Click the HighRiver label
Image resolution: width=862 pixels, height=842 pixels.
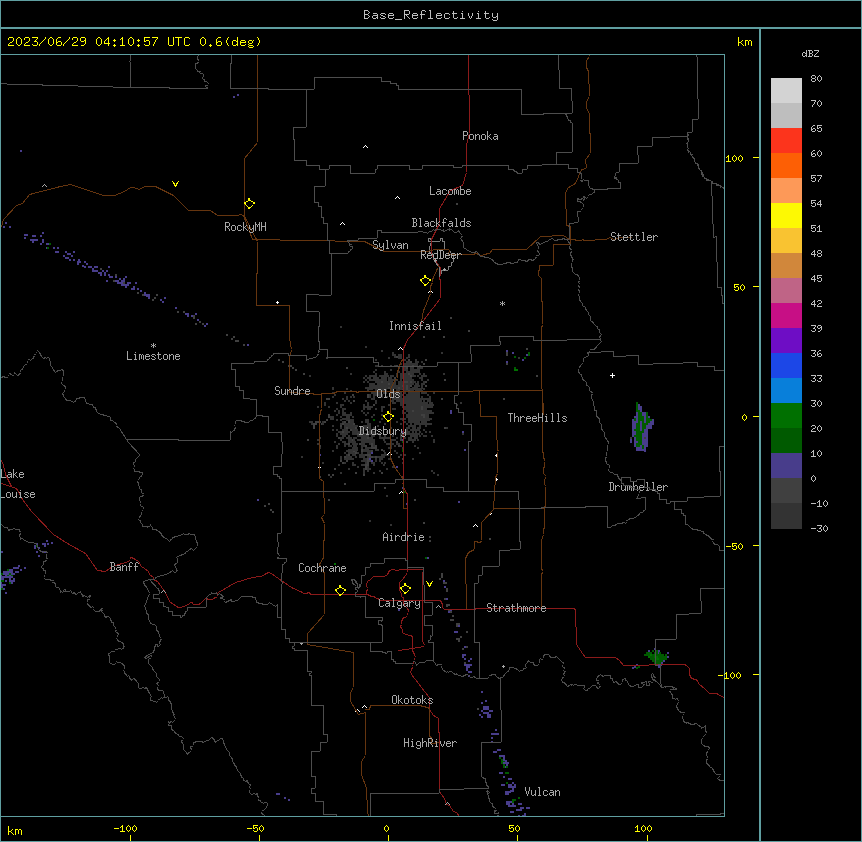click(430, 743)
